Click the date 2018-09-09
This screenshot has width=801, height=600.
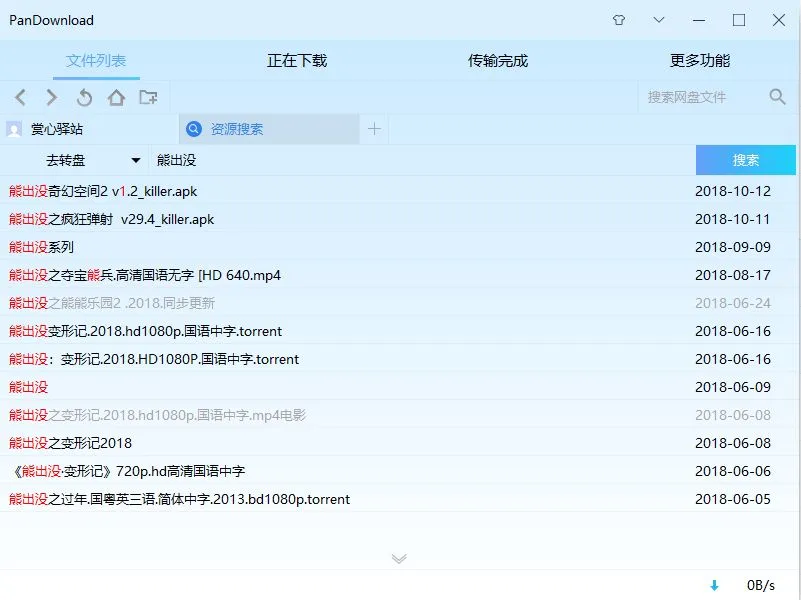[733, 248]
